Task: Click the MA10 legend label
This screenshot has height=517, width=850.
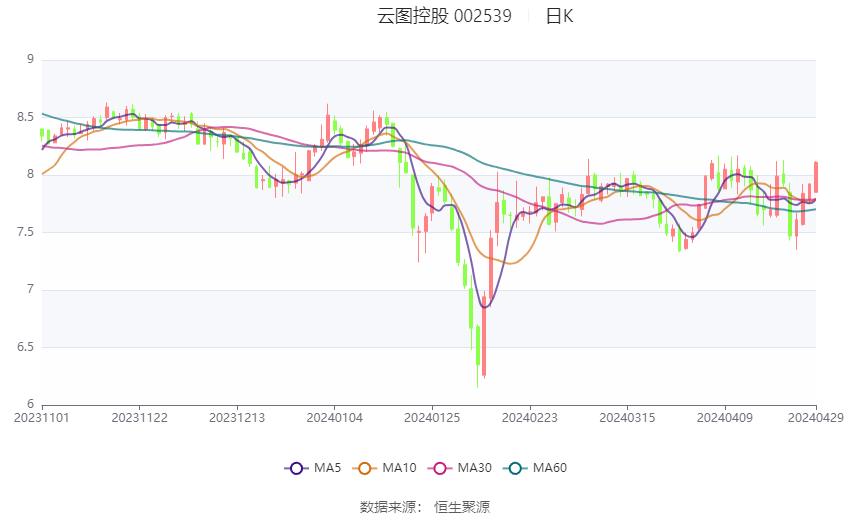Action: (399, 468)
